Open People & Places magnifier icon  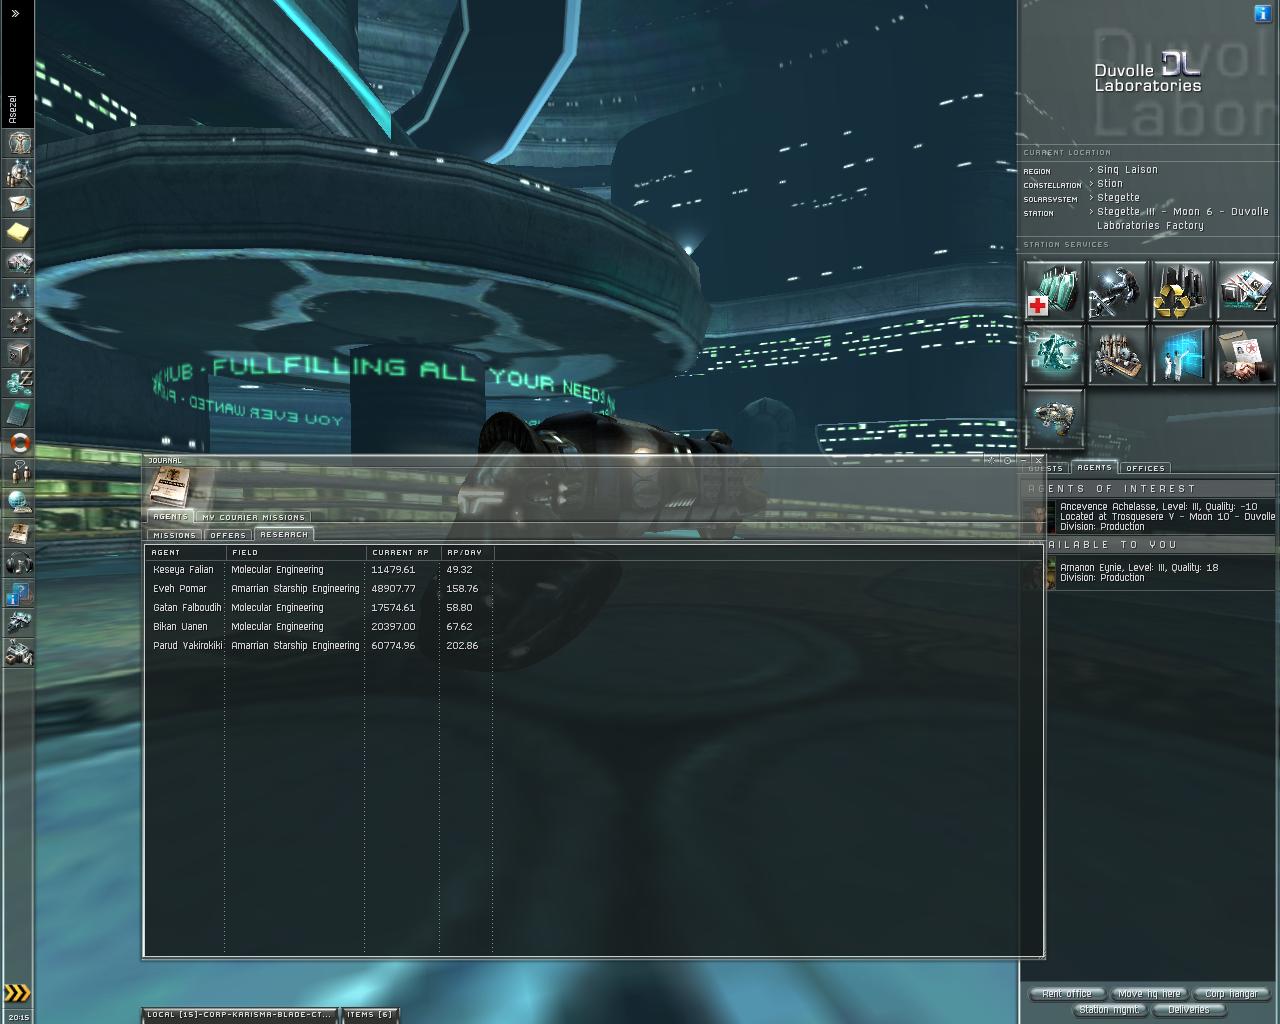point(20,173)
